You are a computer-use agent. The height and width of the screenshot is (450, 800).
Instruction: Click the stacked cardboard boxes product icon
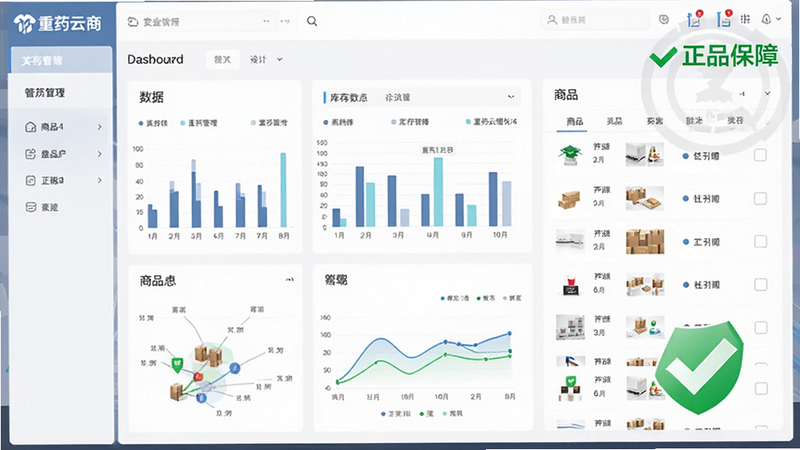[x=569, y=199]
